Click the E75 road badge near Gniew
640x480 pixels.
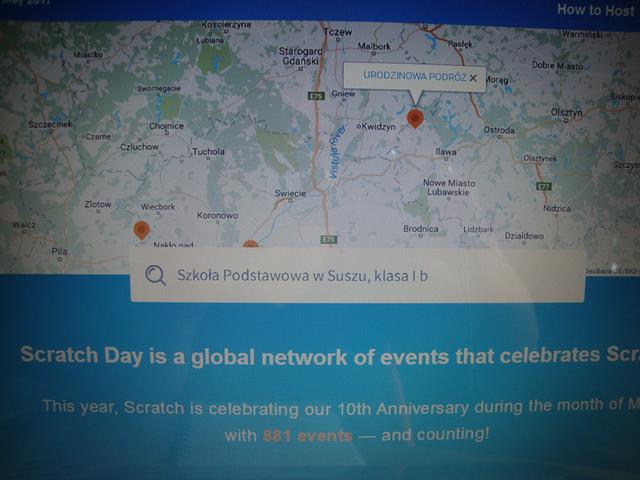pyautogui.click(x=316, y=96)
